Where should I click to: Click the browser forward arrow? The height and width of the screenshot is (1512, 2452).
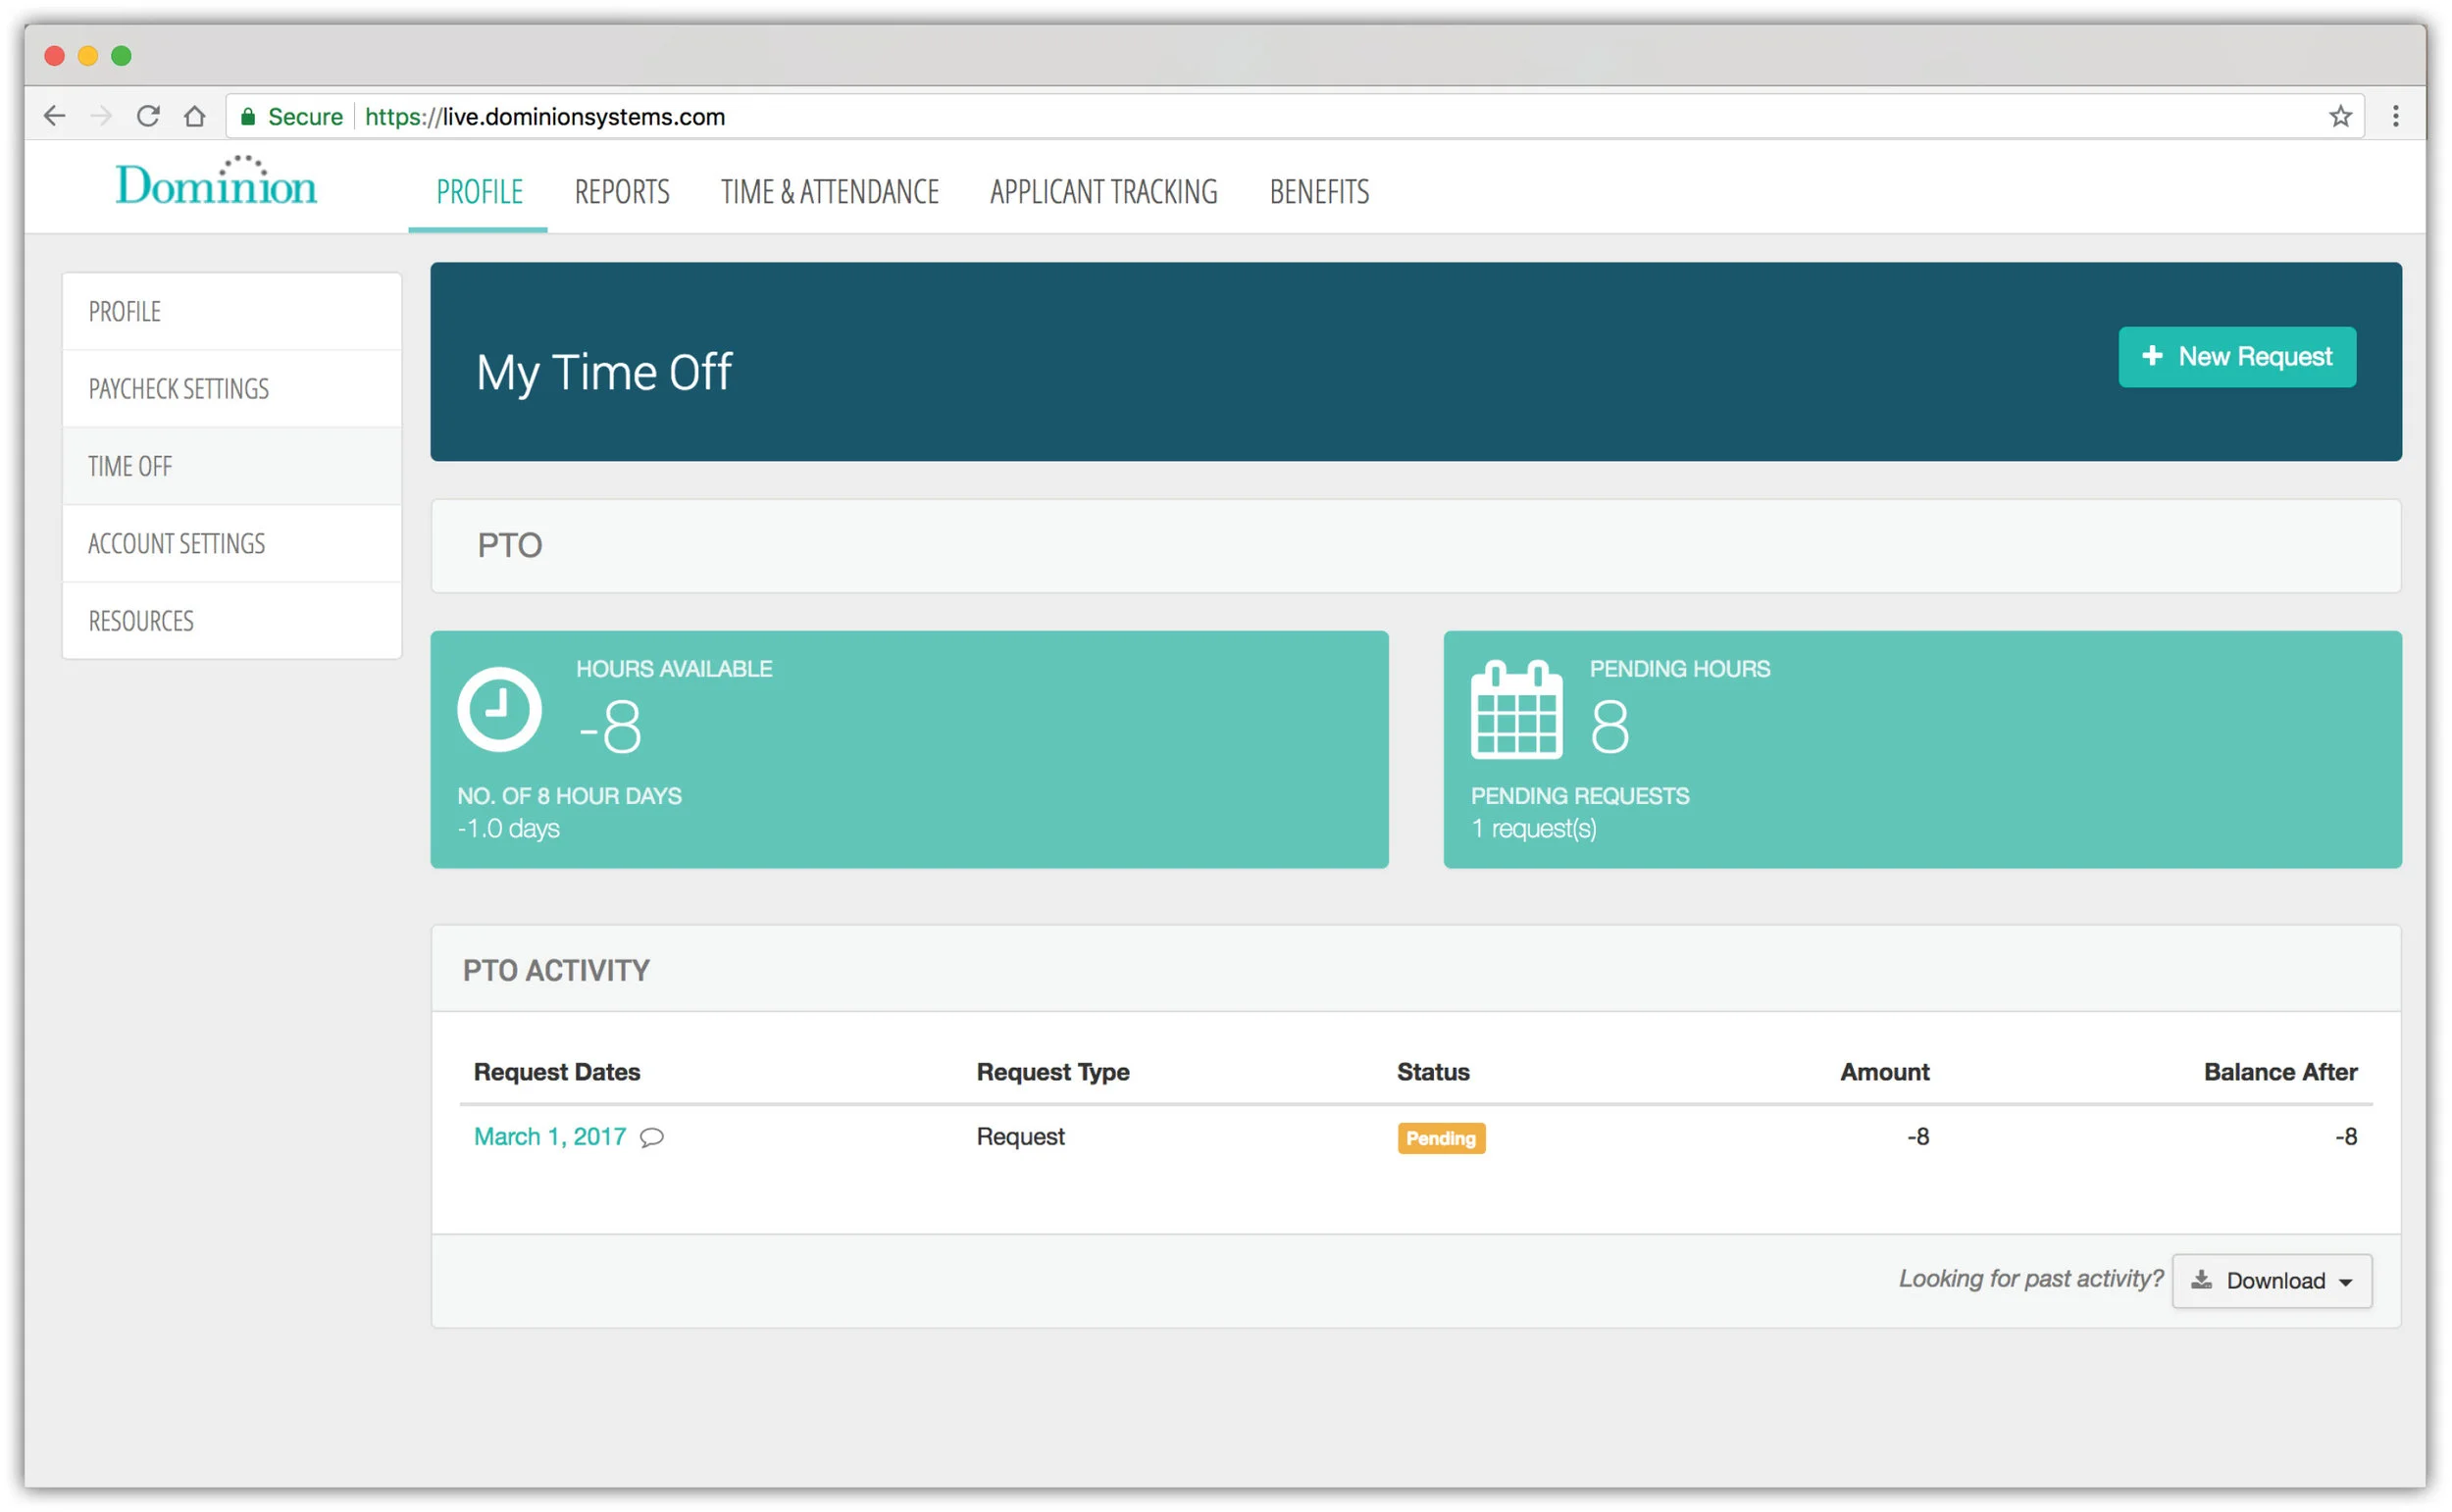101,116
